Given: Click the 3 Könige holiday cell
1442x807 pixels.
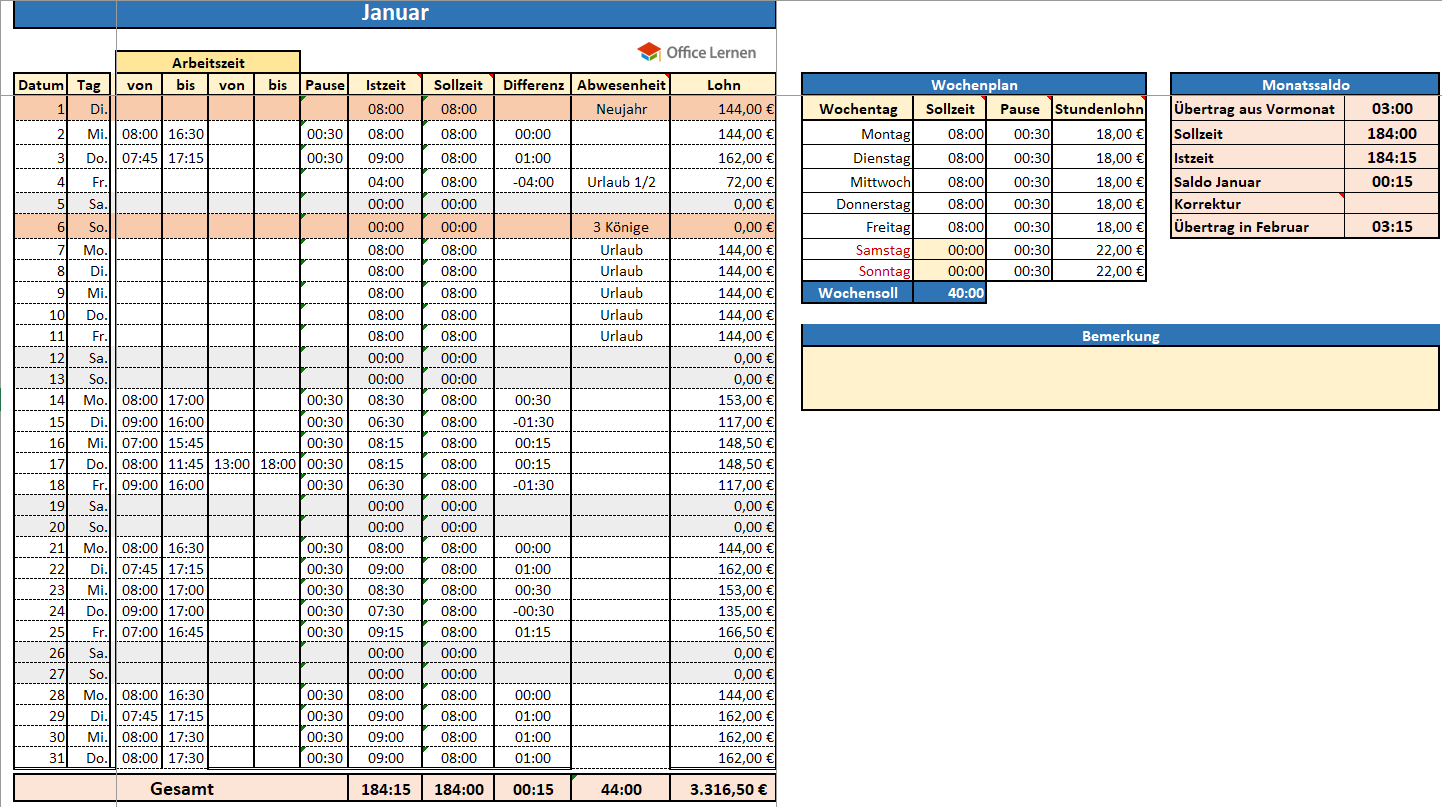Looking at the screenshot, I should (621, 227).
